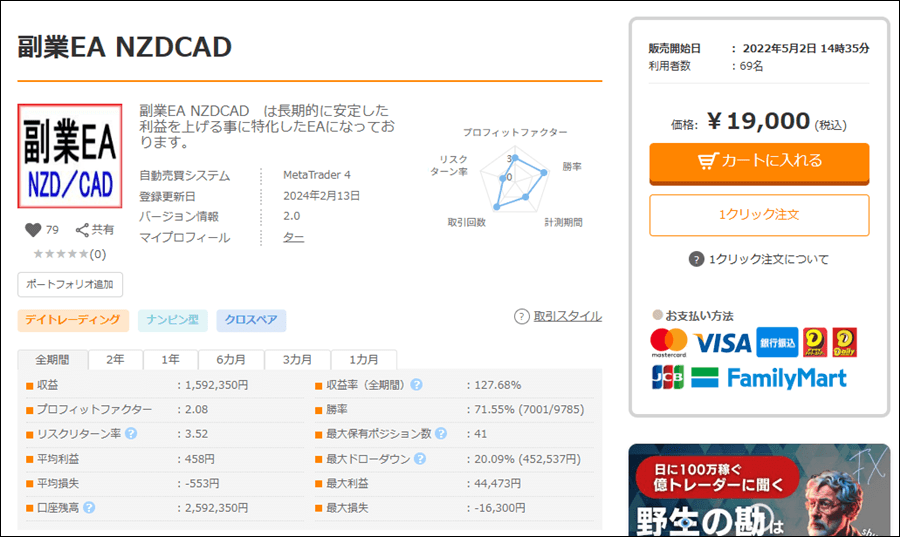Switch to the 6カ月 tab
The image size is (900, 537).
click(x=231, y=360)
